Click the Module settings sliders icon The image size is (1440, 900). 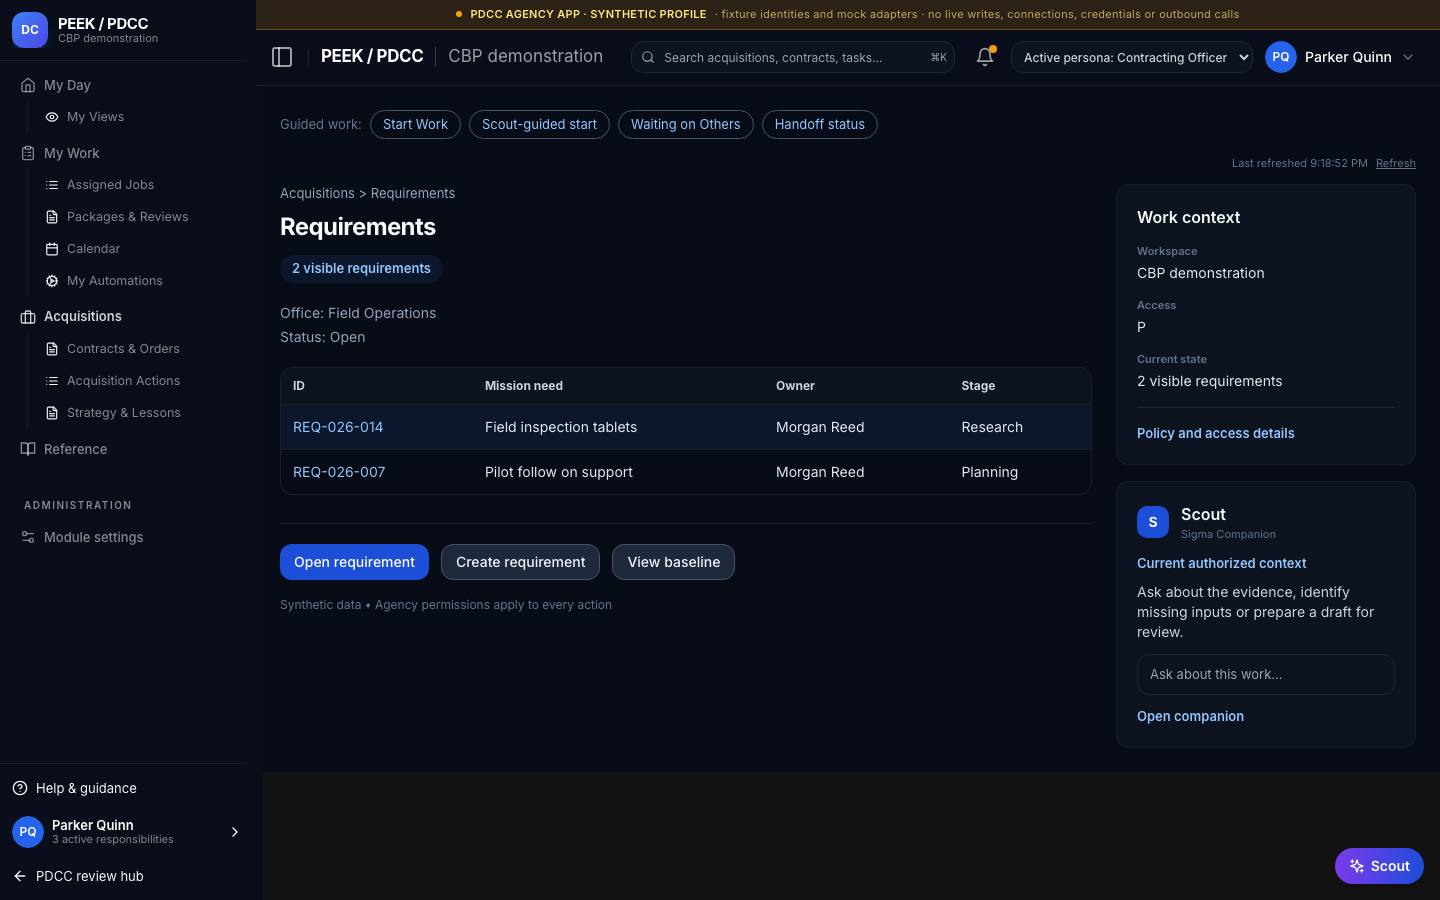pyautogui.click(x=28, y=537)
